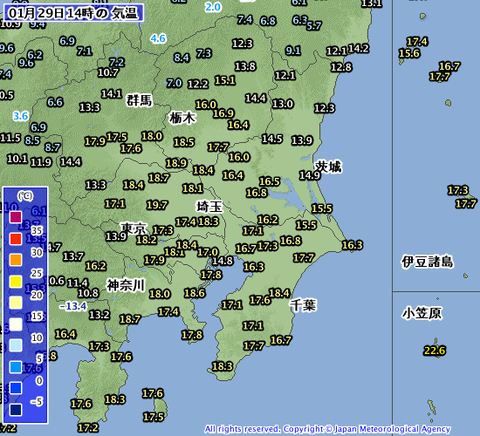Click the bright yellow legend swatch above 20
This screenshot has height=436, width=480.
click(16, 282)
